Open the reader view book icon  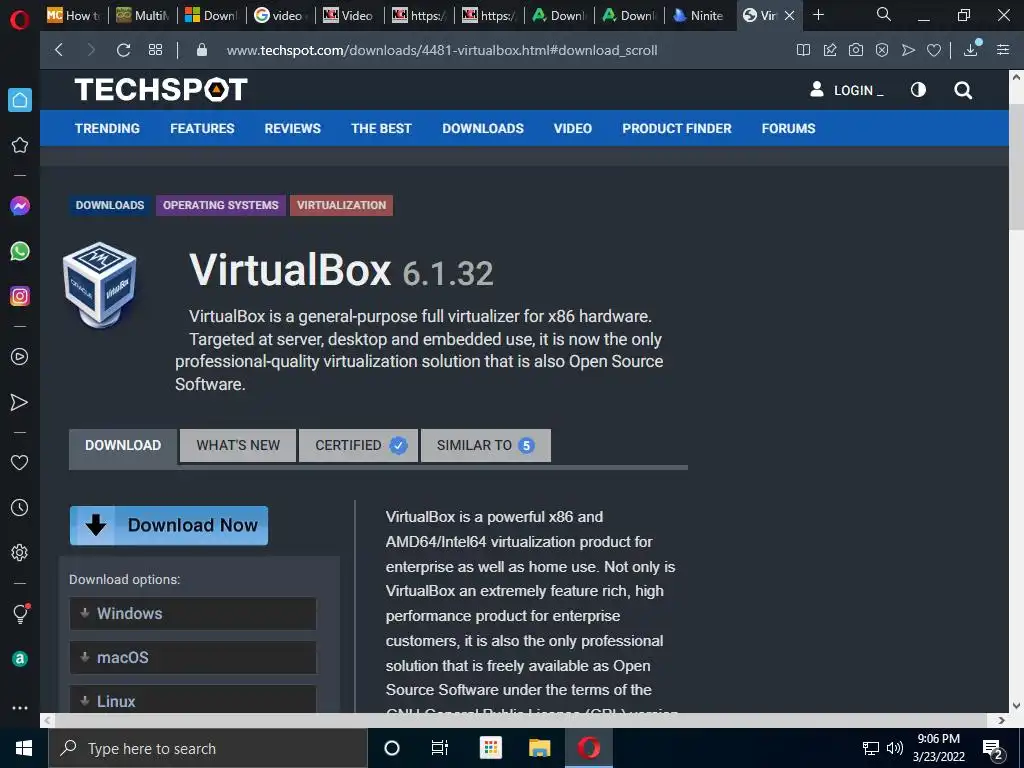pyautogui.click(x=803, y=50)
